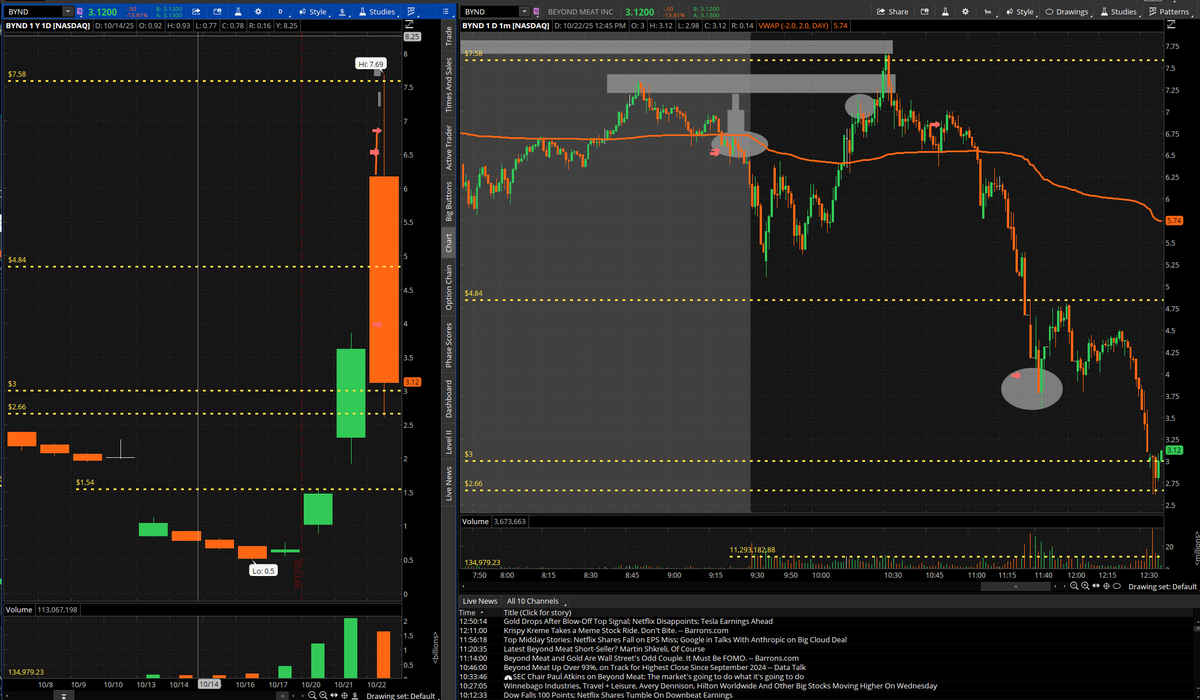Viewport: 1200px width, 700px height.
Task: Click right chart's oval drawing tool icon
Action: point(1117,586)
